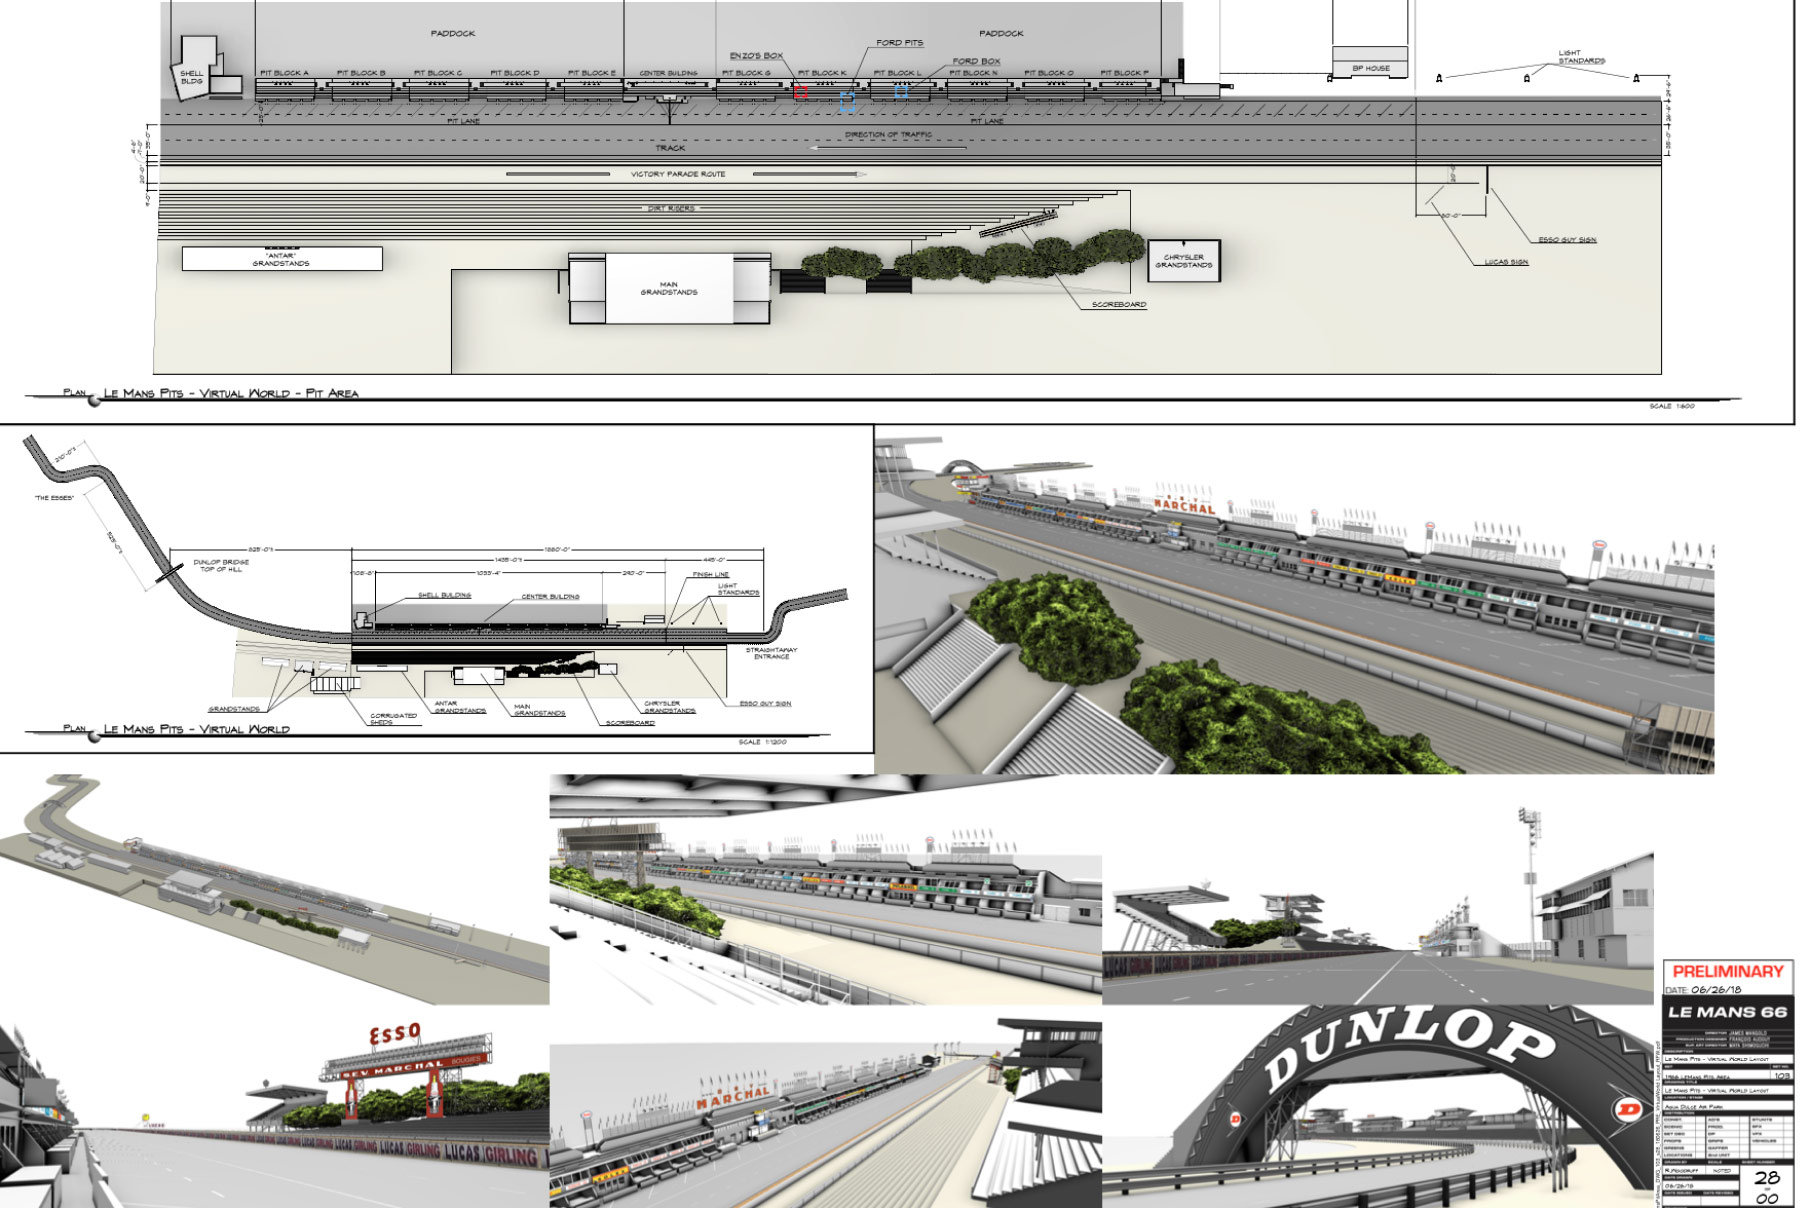The image size is (1810, 1208).
Task: Click the drawn-by R. Woodruff field
Action: (x=1684, y=1170)
